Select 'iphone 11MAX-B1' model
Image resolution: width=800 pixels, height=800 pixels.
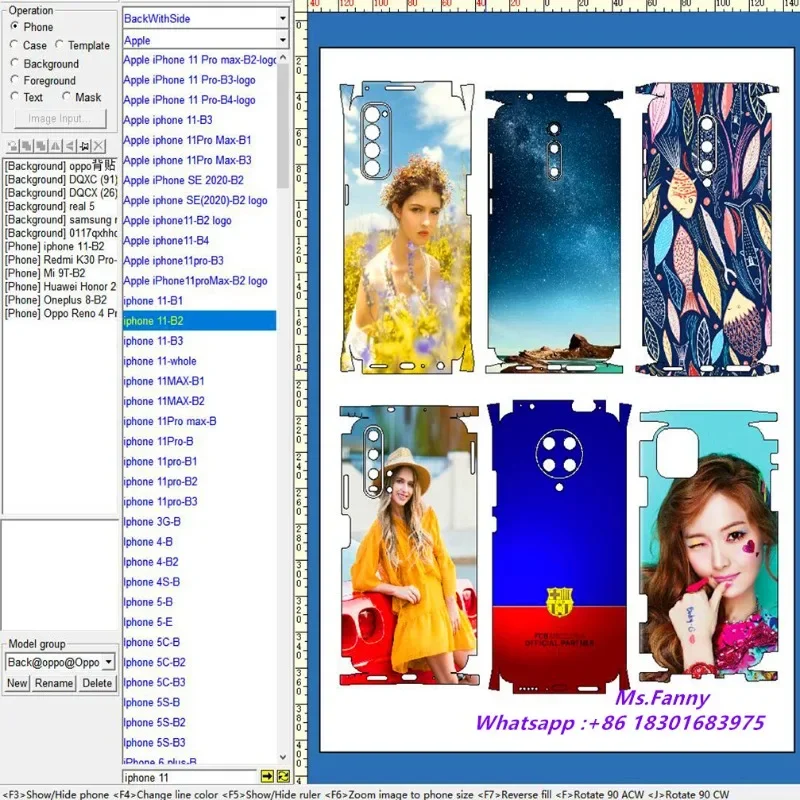tap(199, 381)
